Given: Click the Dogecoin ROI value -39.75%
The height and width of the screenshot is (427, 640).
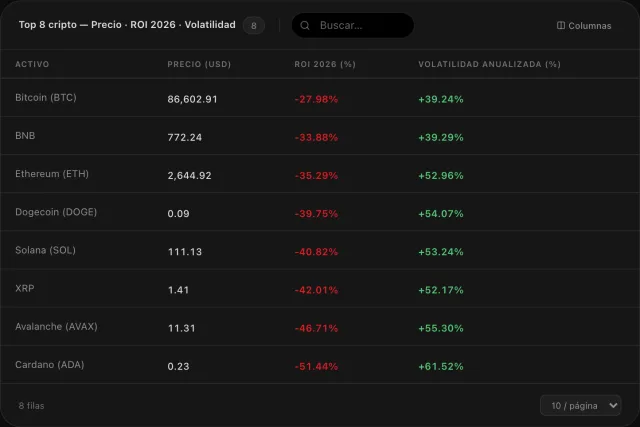Looking at the screenshot, I should coord(316,214).
